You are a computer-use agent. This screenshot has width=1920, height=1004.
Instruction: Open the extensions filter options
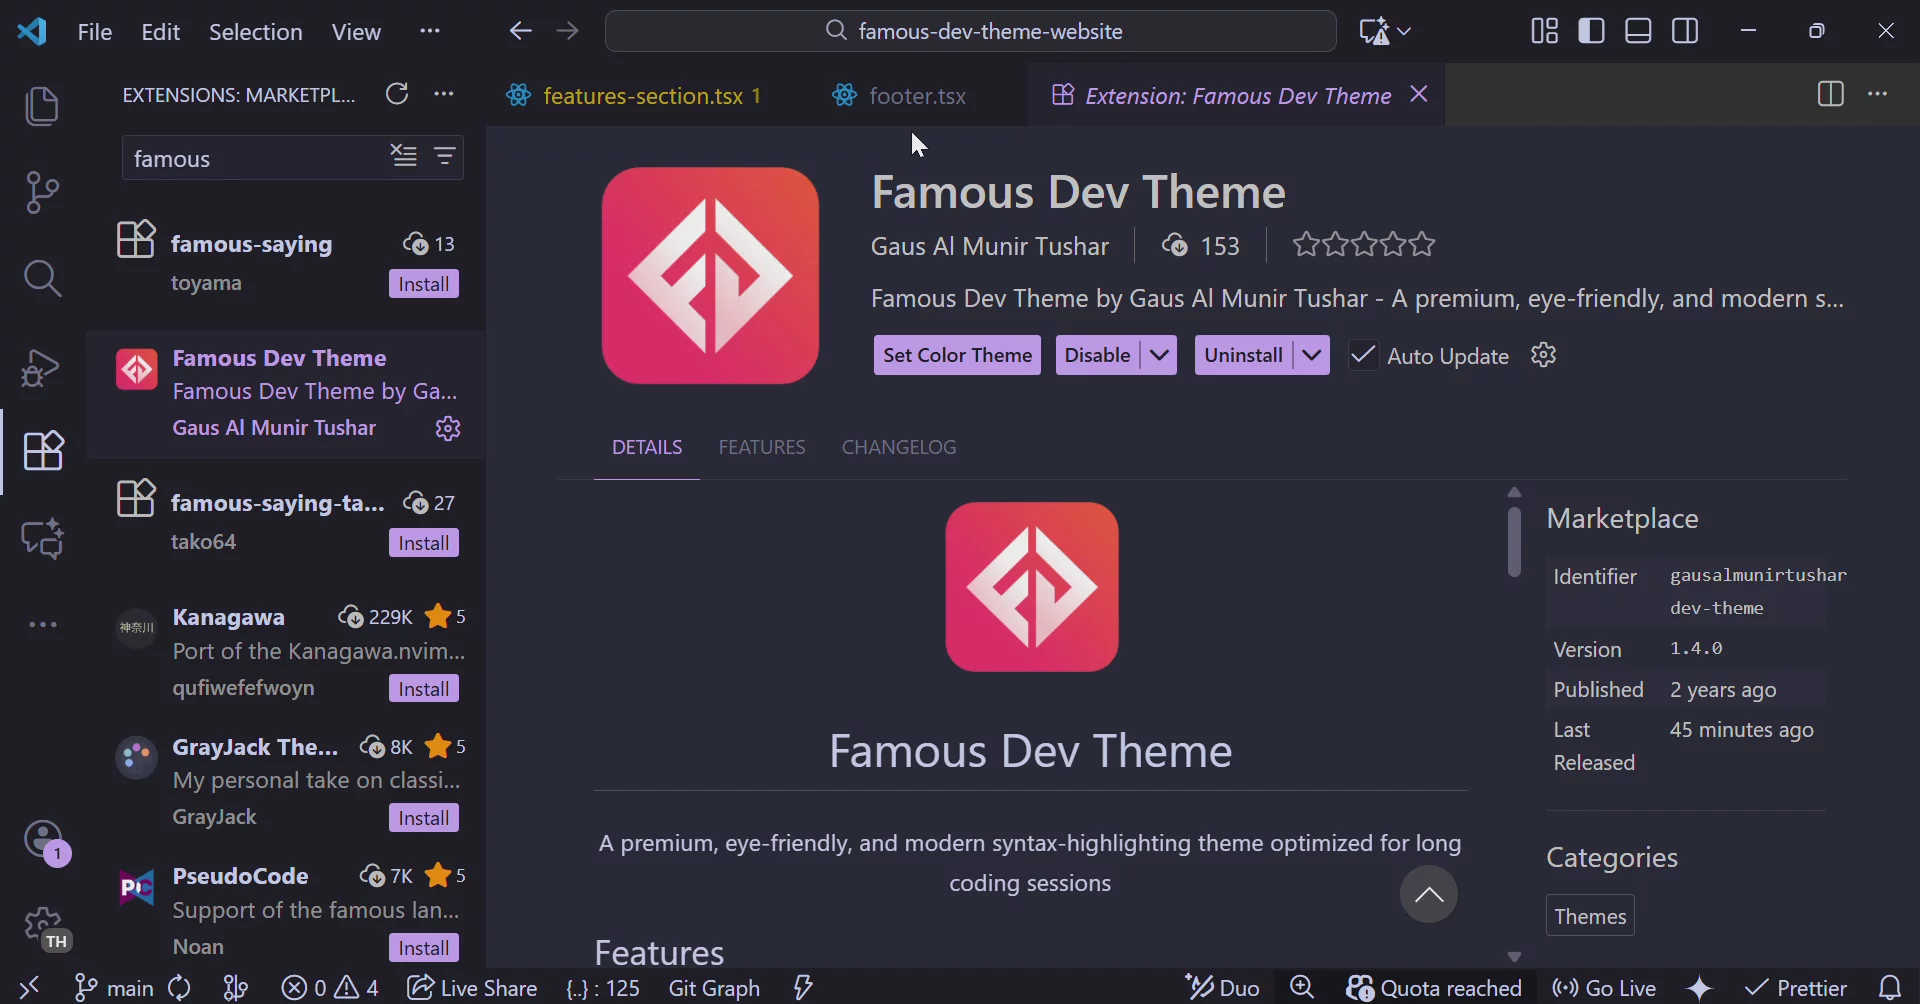tap(446, 157)
